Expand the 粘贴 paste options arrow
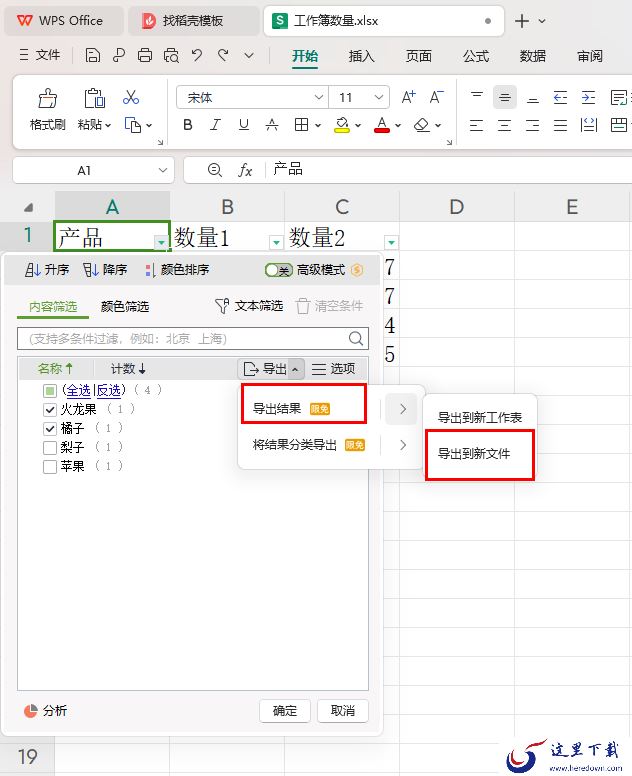This screenshot has height=776, width=632. click(108, 125)
